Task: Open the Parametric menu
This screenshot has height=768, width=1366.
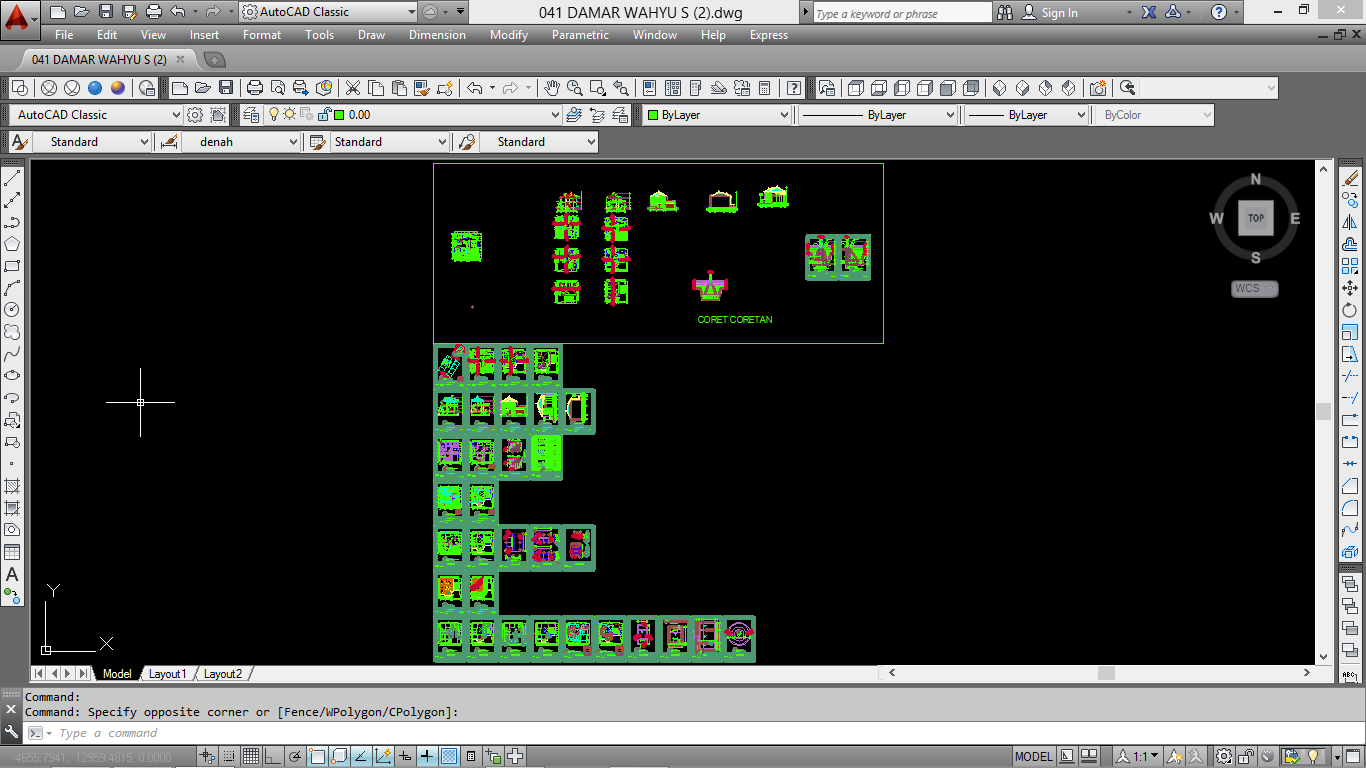Action: click(580, 35)
